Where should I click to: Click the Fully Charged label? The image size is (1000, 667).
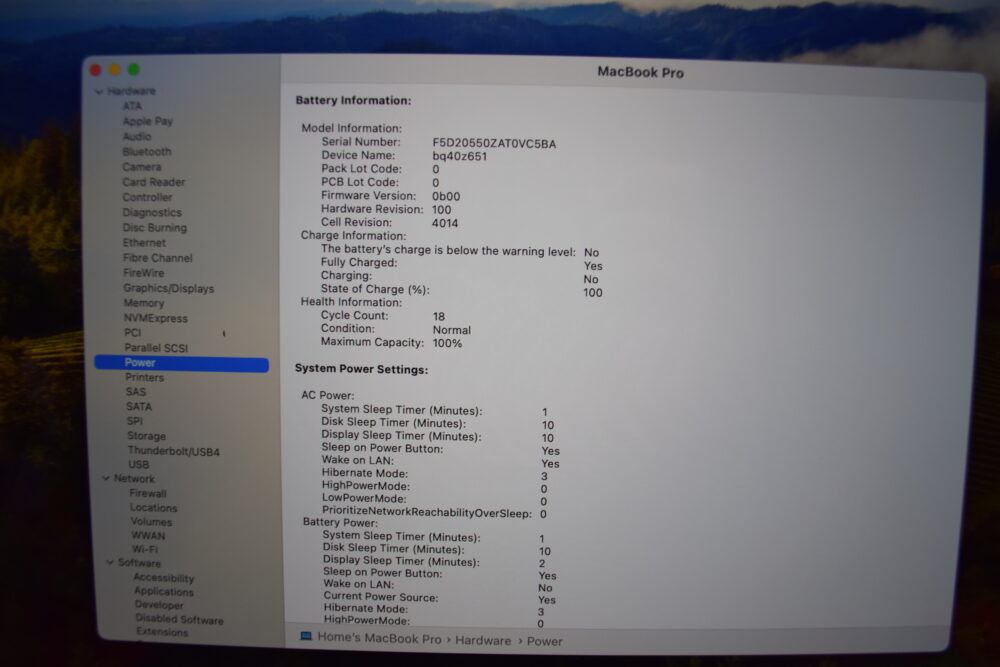[359, 263]
